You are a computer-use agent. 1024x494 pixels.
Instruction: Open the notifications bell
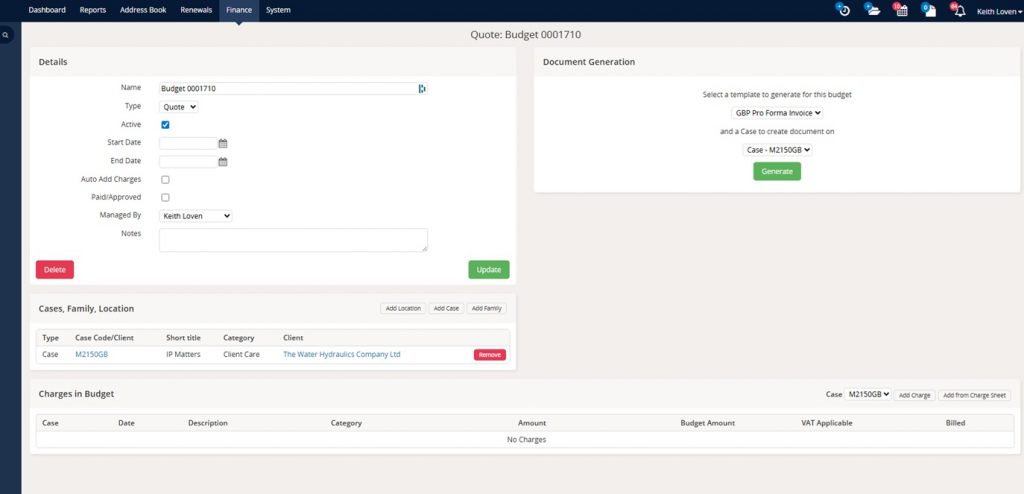958,10
